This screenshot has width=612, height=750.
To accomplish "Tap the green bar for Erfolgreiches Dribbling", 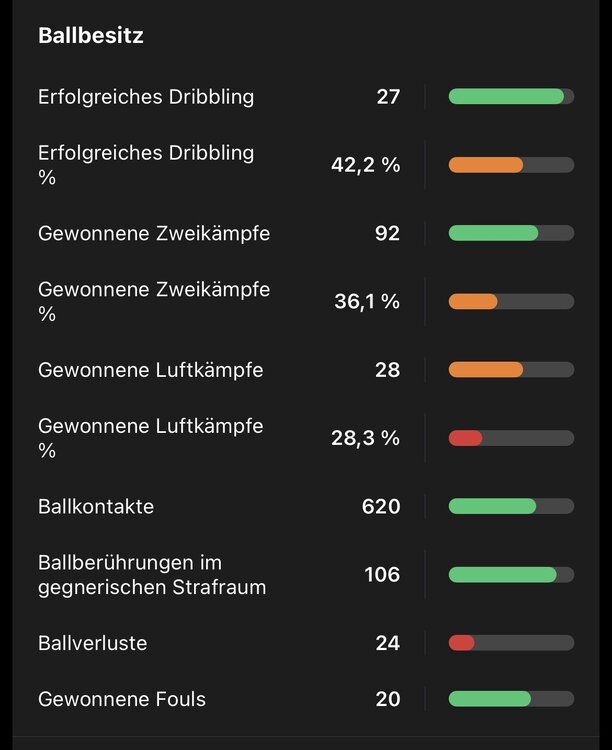I will (x=511, y=97).
